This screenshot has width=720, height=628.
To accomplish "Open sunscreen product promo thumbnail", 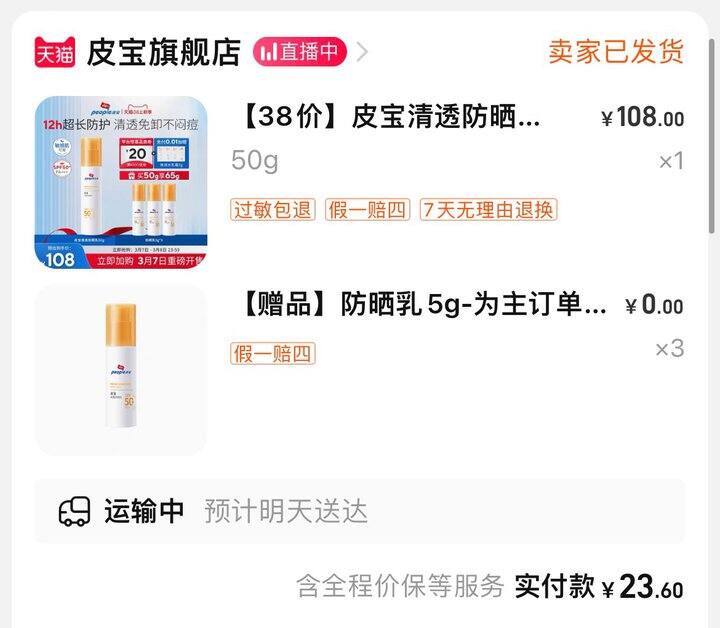I will click(x=121, y=182).
